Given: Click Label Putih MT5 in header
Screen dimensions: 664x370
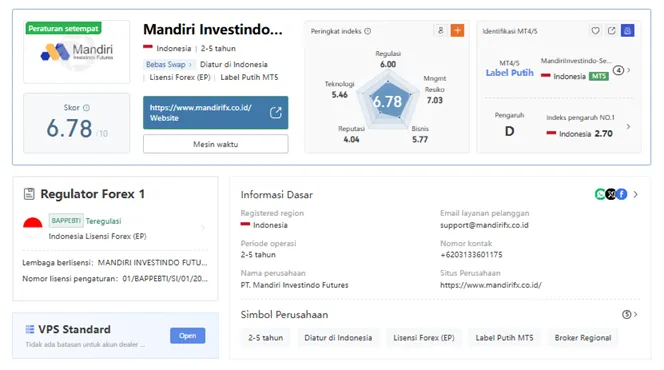Looking at the screenshot, I should 249,77.
